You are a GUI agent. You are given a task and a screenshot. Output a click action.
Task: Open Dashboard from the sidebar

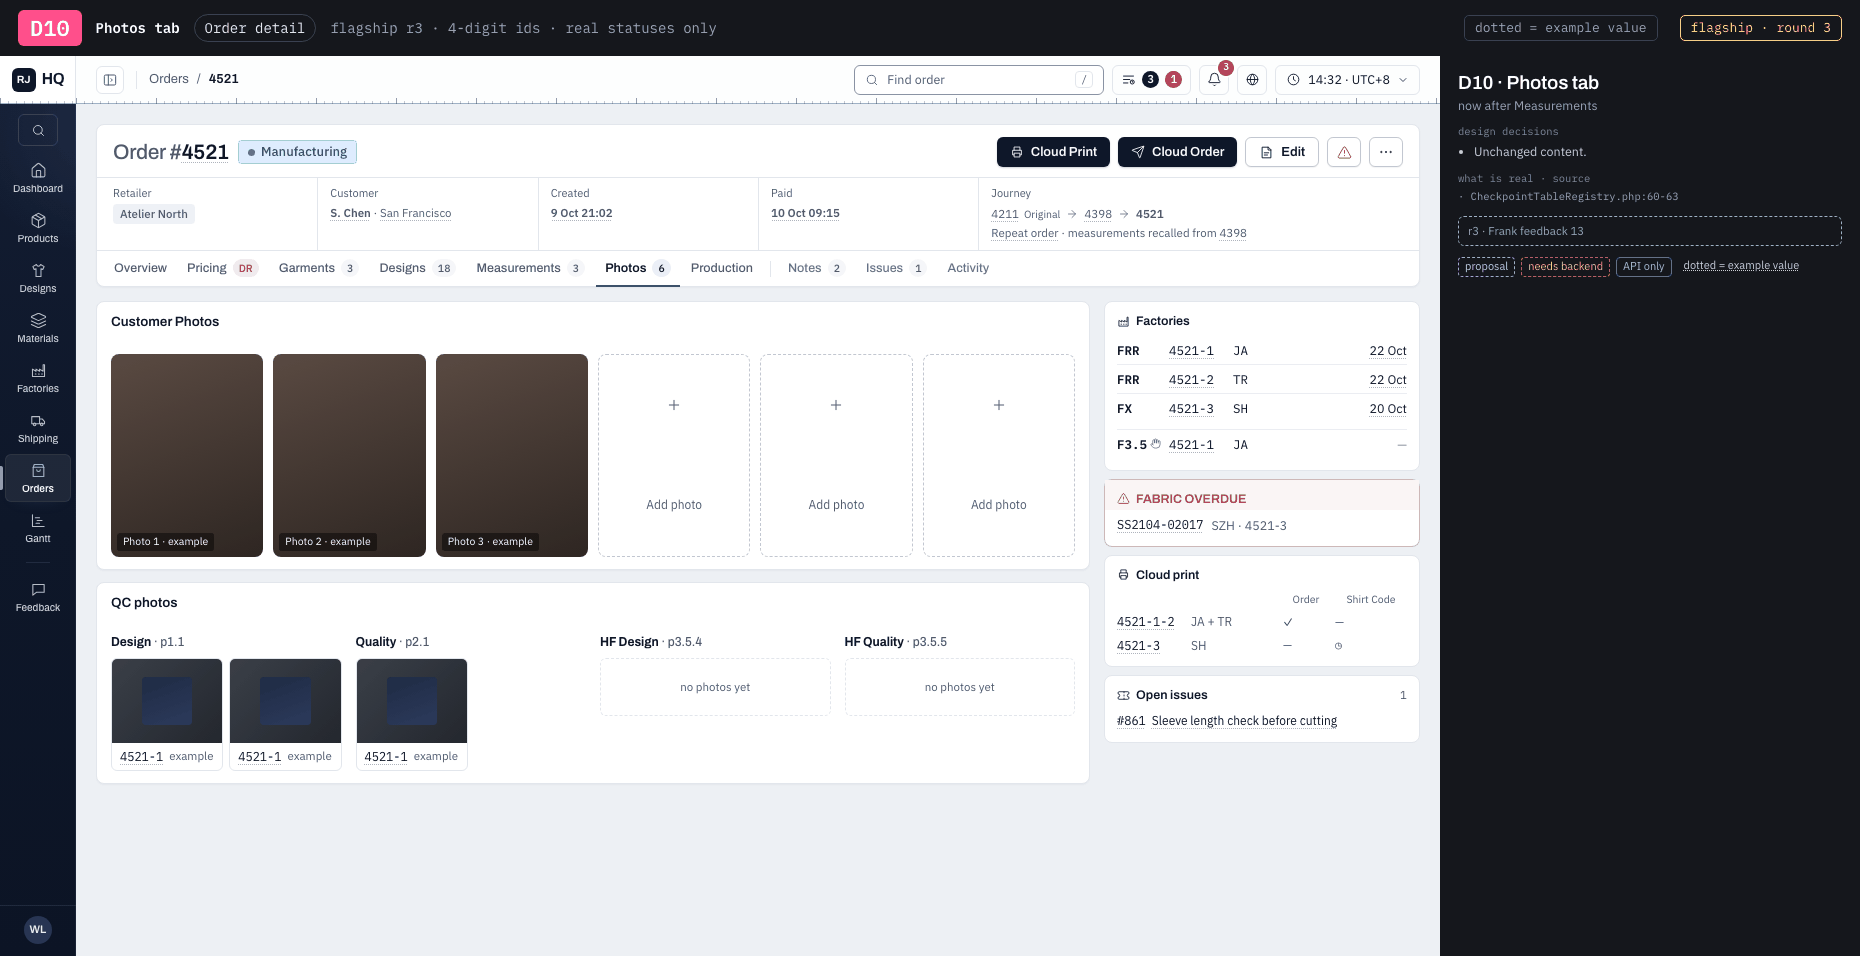tap(38, 178)
